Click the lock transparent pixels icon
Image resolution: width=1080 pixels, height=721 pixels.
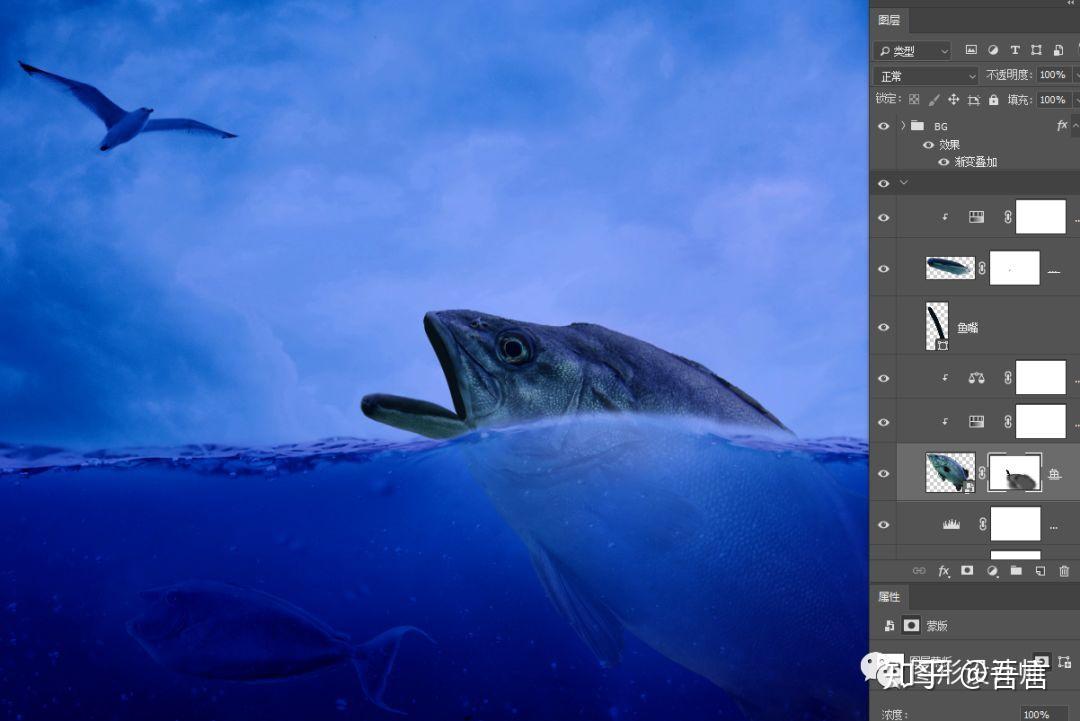tap(913, 99)
